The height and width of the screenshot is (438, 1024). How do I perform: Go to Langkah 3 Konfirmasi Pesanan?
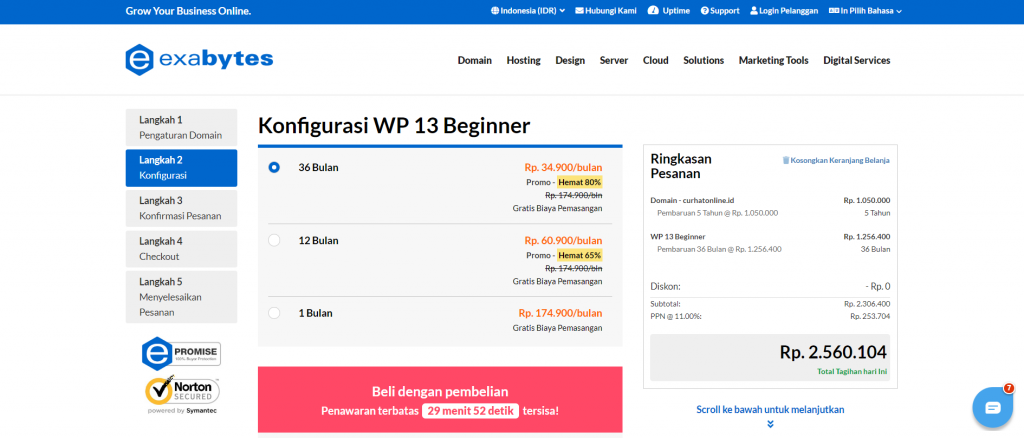click(x=182, y=208)
